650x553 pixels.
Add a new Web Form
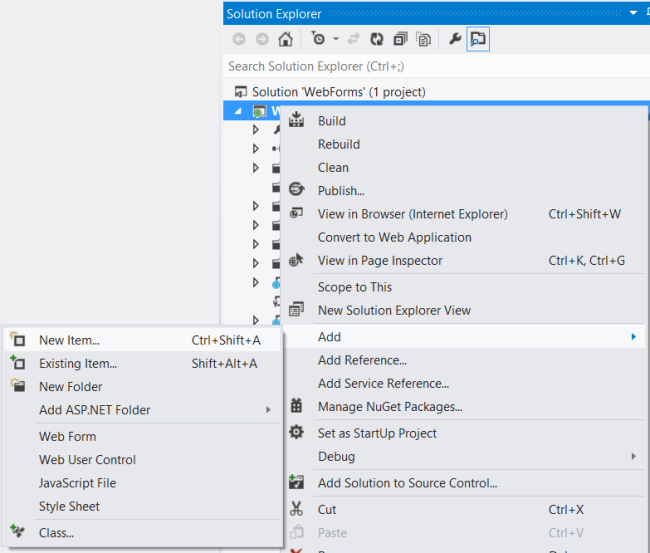67,436
